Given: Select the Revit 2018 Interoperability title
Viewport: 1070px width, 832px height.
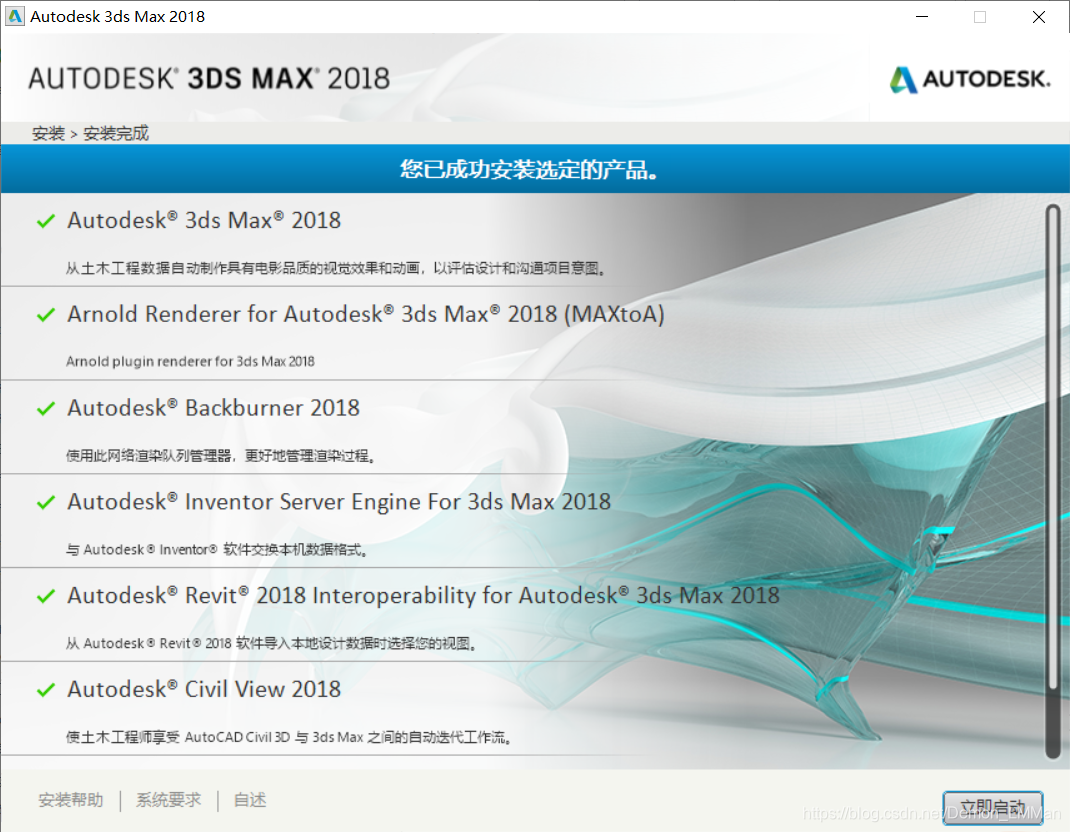Looking at the screenshot, I should [x=423, y=595].
